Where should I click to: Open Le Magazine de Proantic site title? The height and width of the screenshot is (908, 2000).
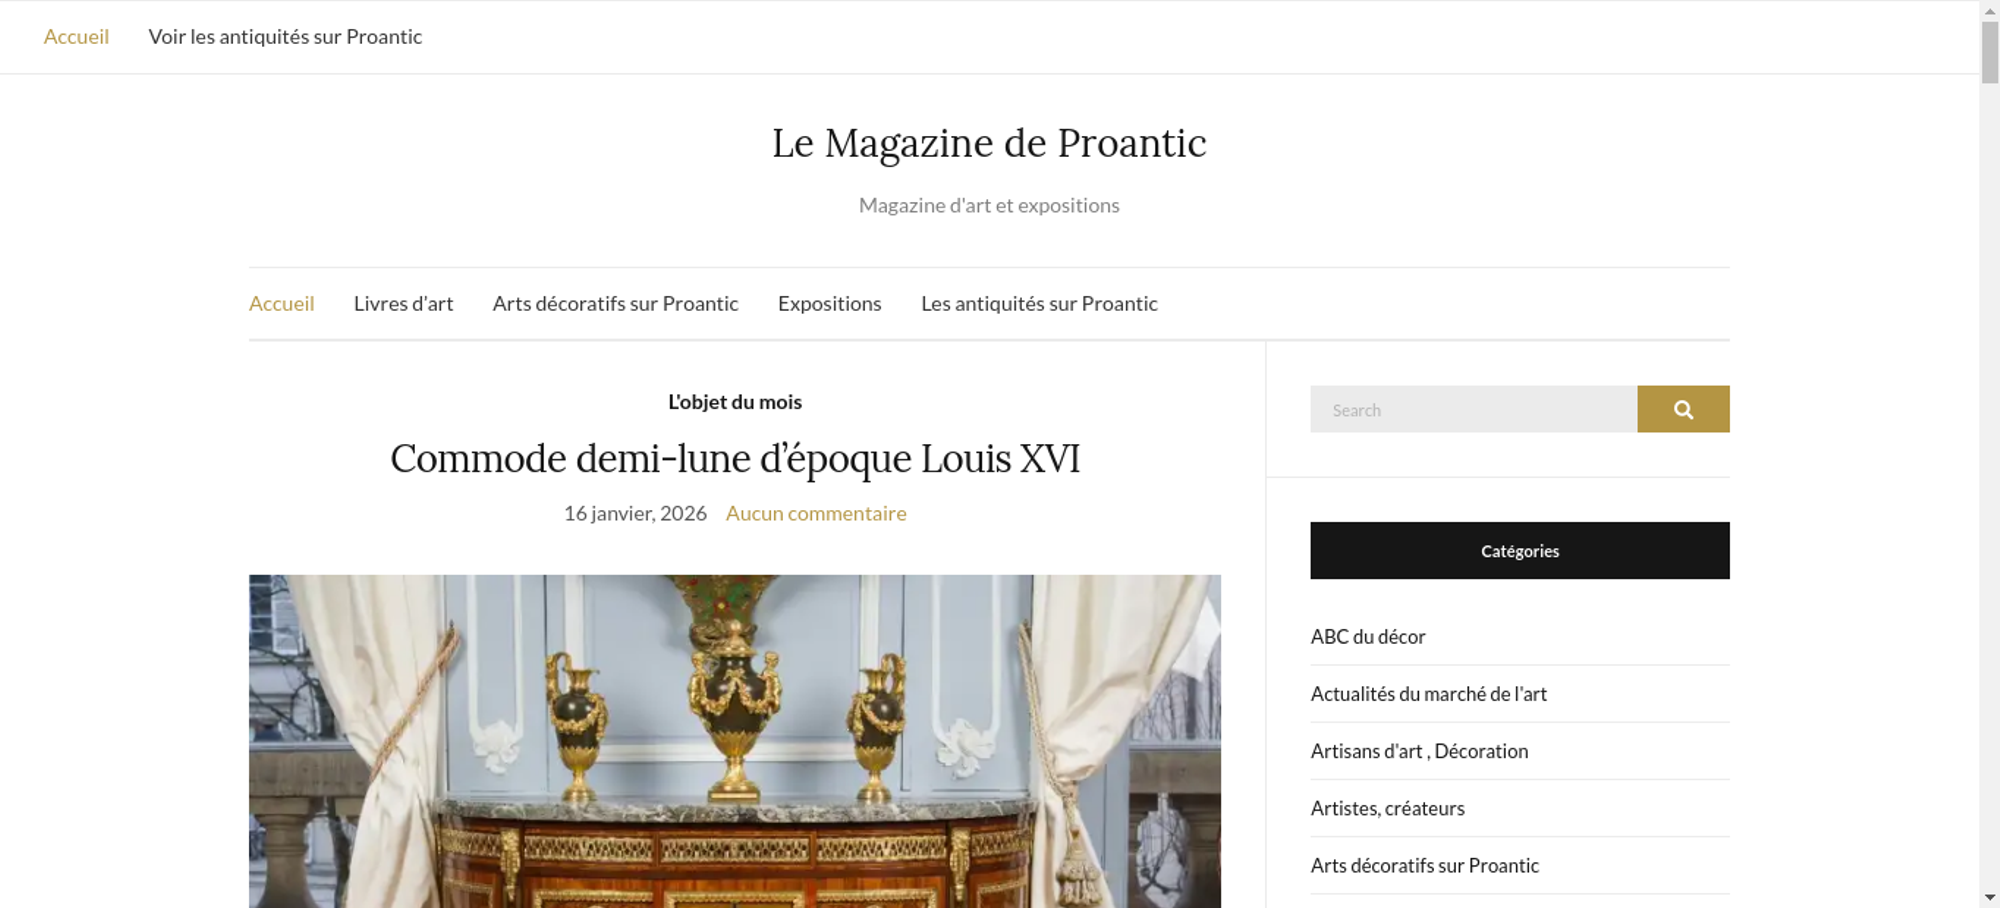pos(989,143)
